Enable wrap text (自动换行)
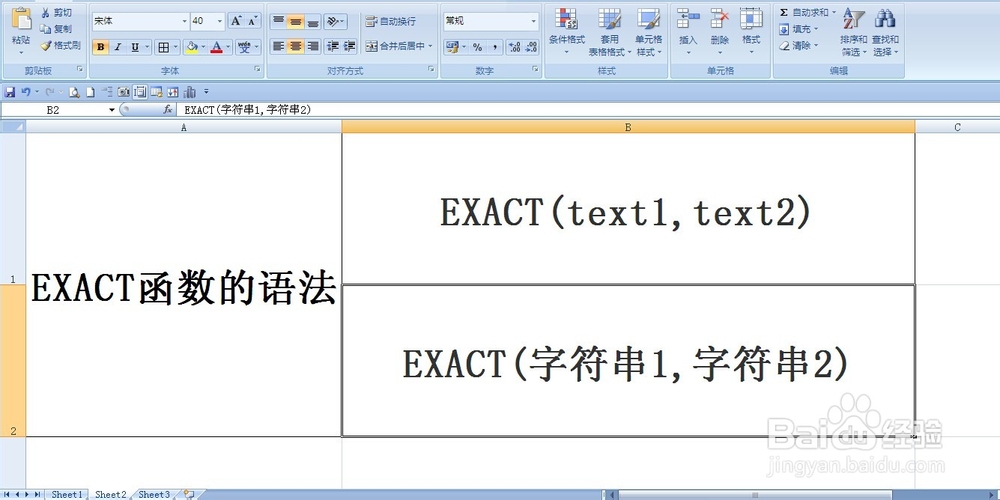Image resolution: width=1000 pixels, height=500 pixels. click(391, 21)
